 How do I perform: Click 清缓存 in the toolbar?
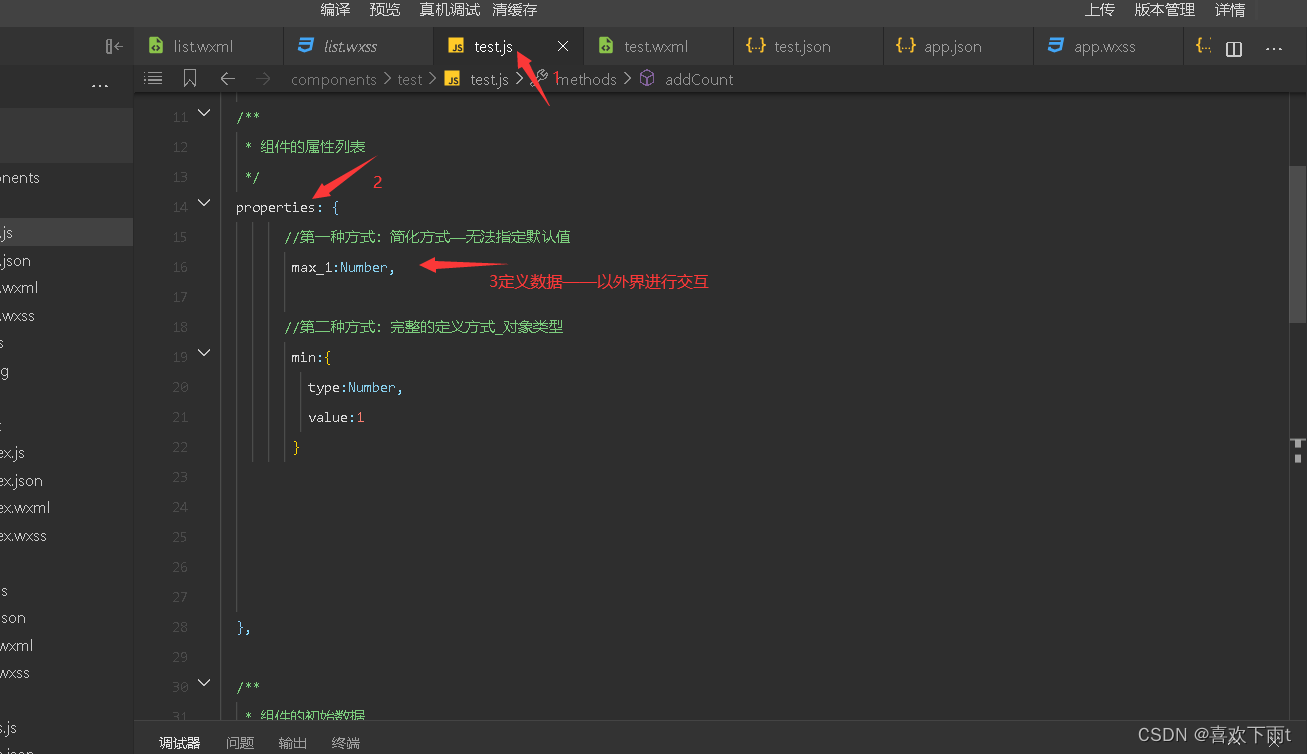pos(515,10)
